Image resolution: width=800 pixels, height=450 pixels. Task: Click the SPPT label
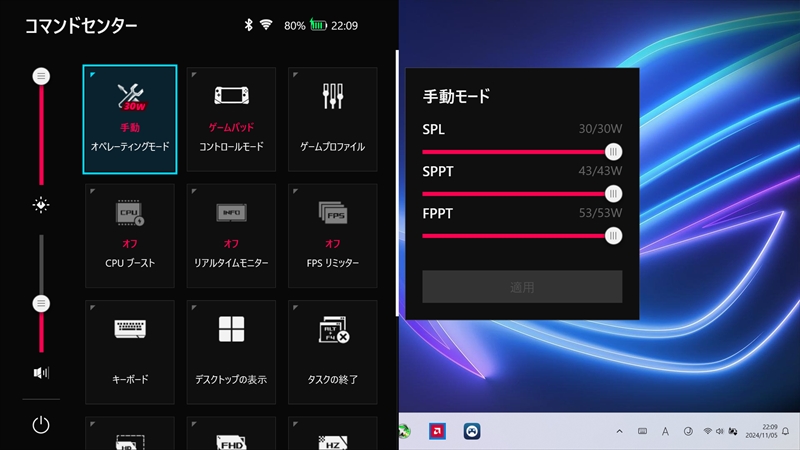(438, 171)
